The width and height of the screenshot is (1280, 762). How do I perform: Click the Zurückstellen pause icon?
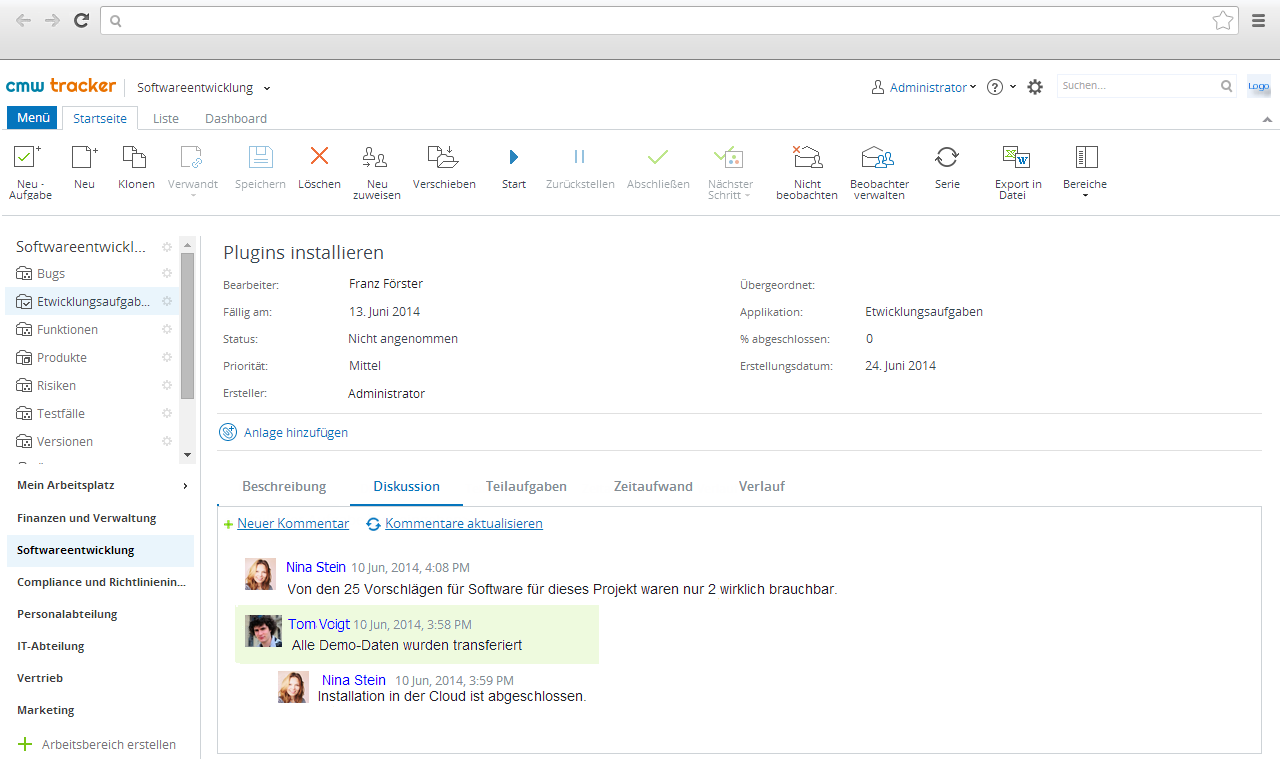click(x=579, y=157)
